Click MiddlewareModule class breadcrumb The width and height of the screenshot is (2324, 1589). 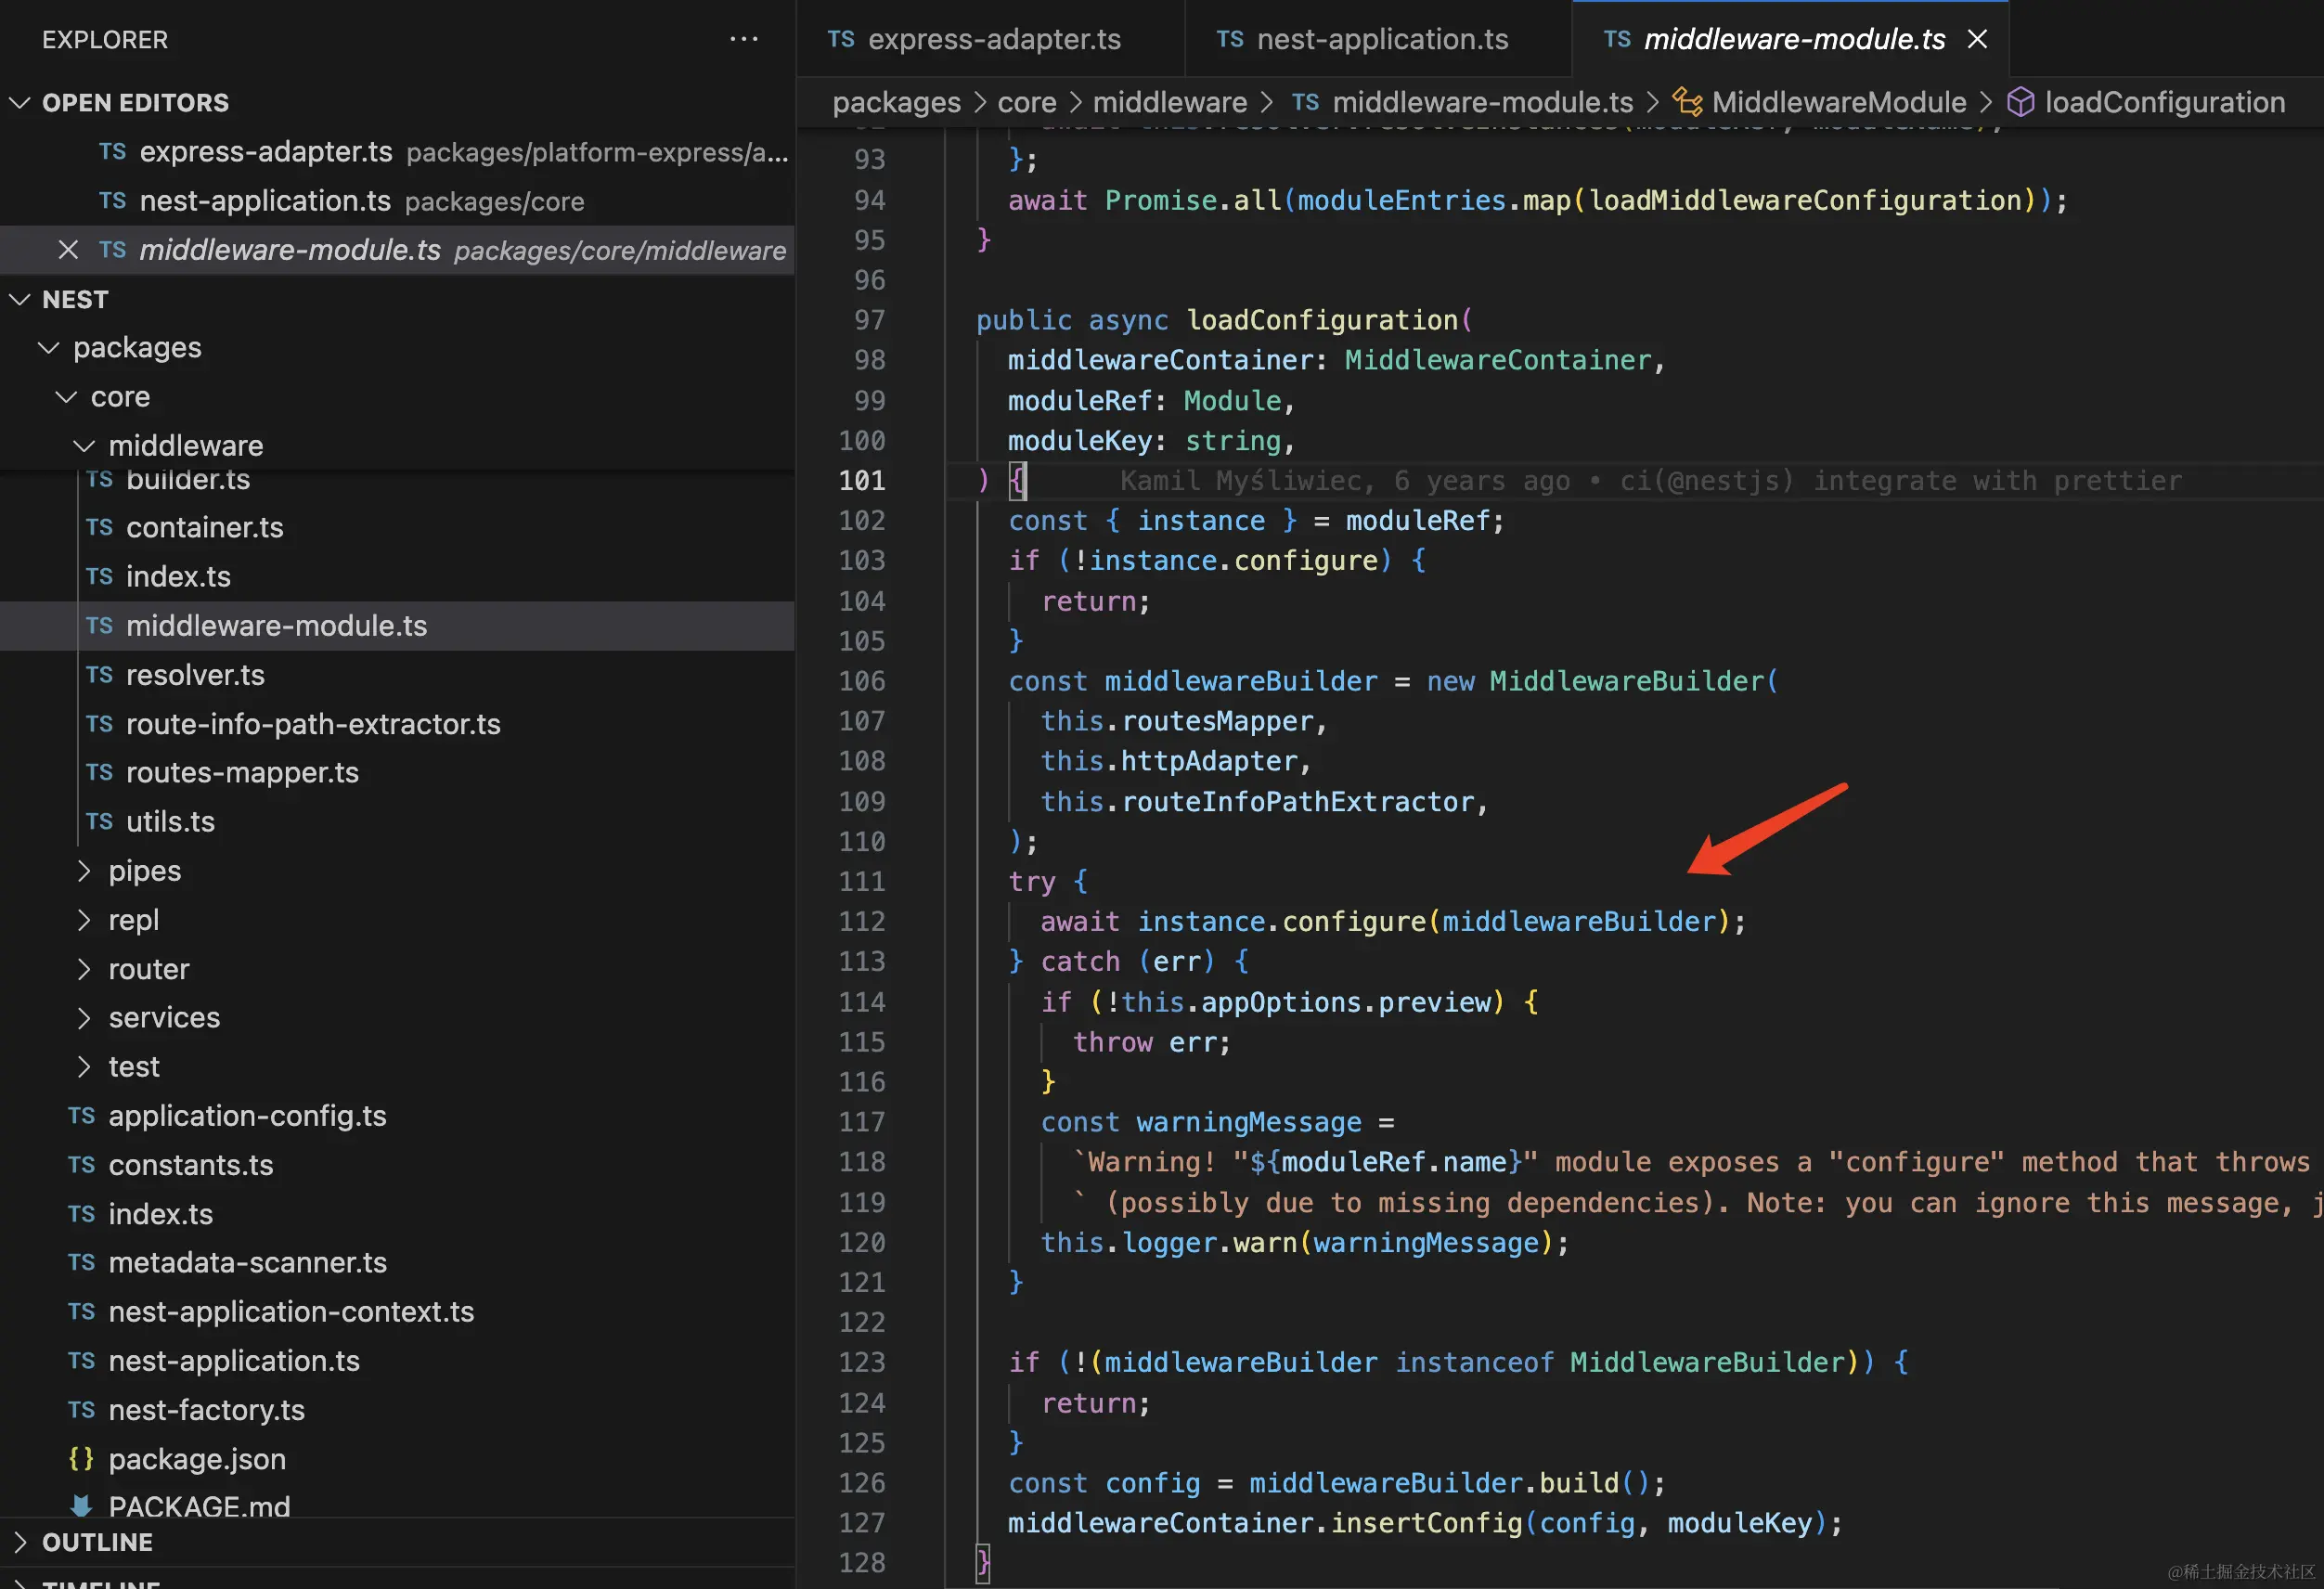(1839, 102)
